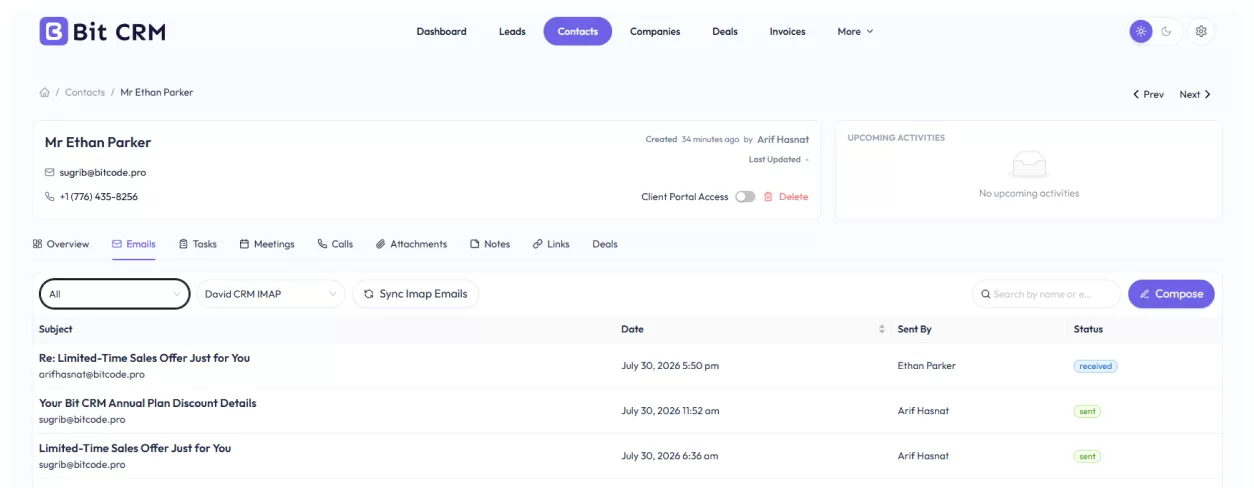The image size is (1254, 488).
Task: Click the magnifier icon in search box
Action: point(986,294)
